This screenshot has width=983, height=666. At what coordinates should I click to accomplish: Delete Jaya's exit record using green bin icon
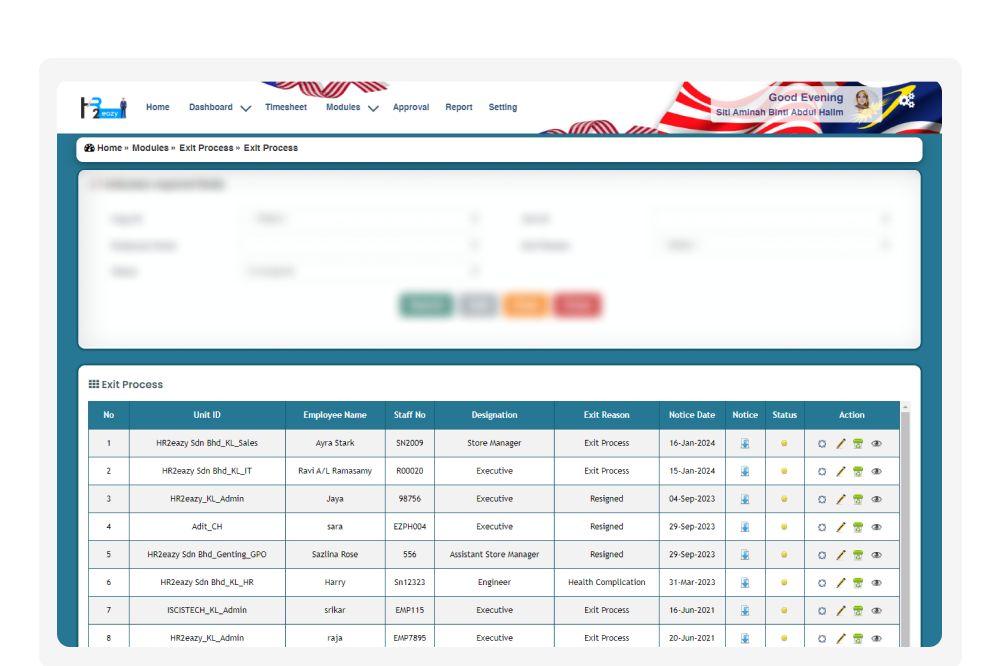[x=858, y=499]
